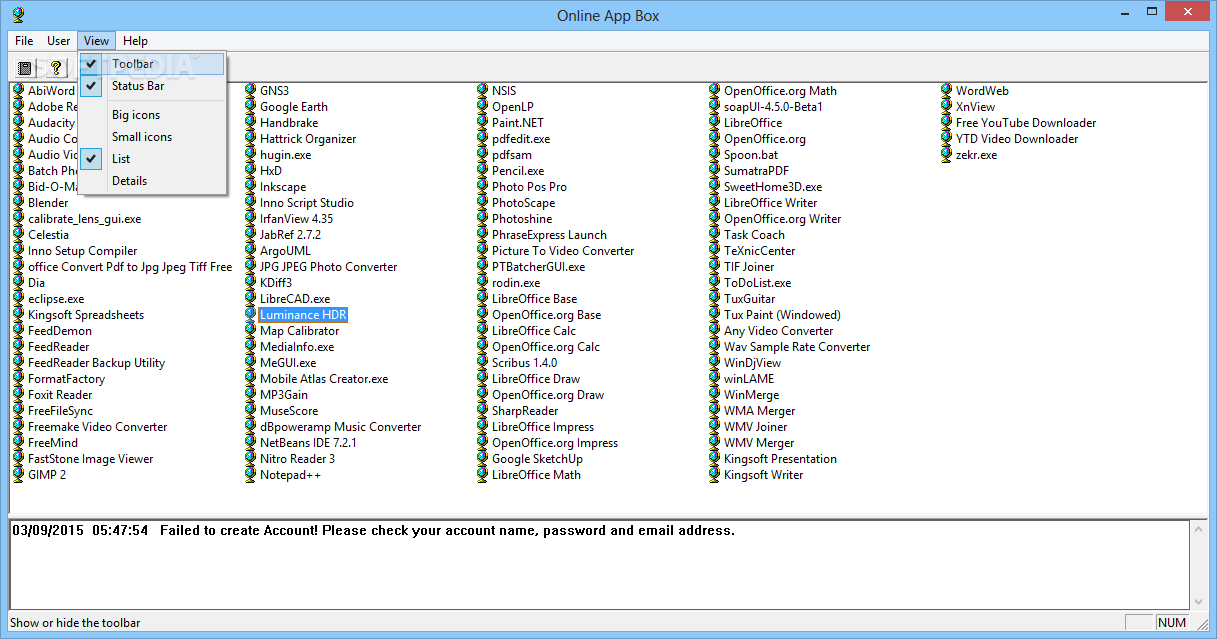This screenshot has width=1217, height=639.
Task: Select Wav Sample Rate Converter entry
Action: [x=797, y=347]
